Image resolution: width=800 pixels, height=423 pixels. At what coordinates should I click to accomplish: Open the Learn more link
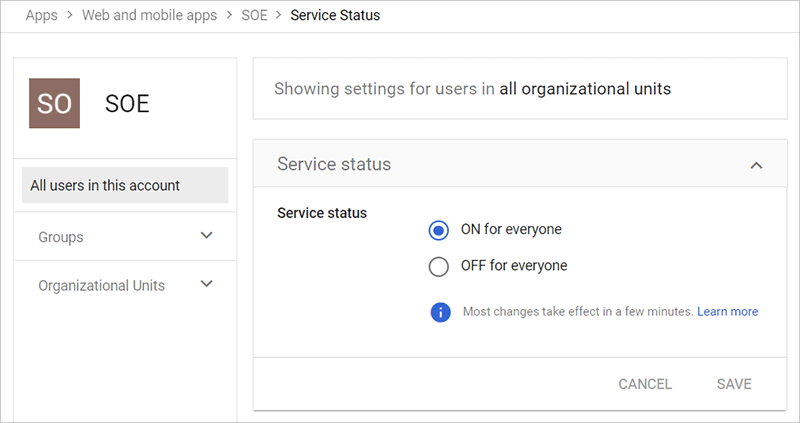tap(727, 312)
